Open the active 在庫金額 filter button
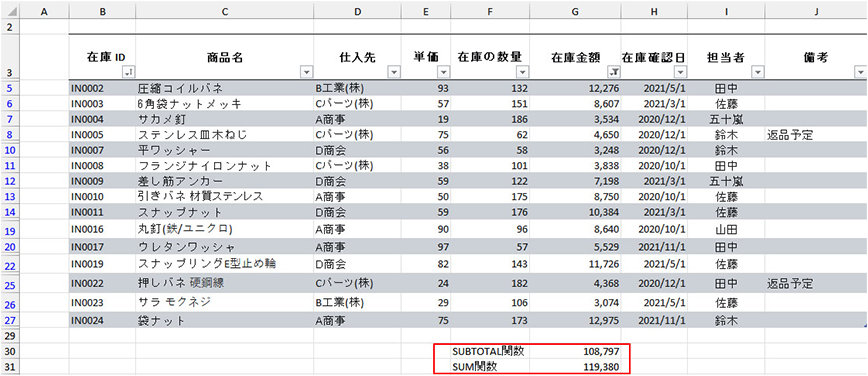Image resolution: width=868 pixels, height=376 pixels. (614, 71)
